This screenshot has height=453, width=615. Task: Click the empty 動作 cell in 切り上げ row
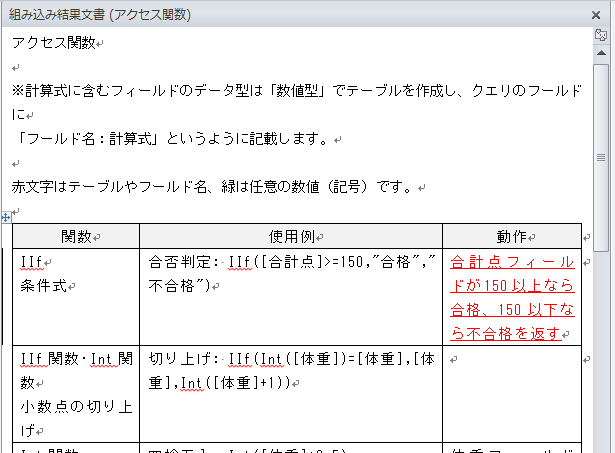[512, 394]
